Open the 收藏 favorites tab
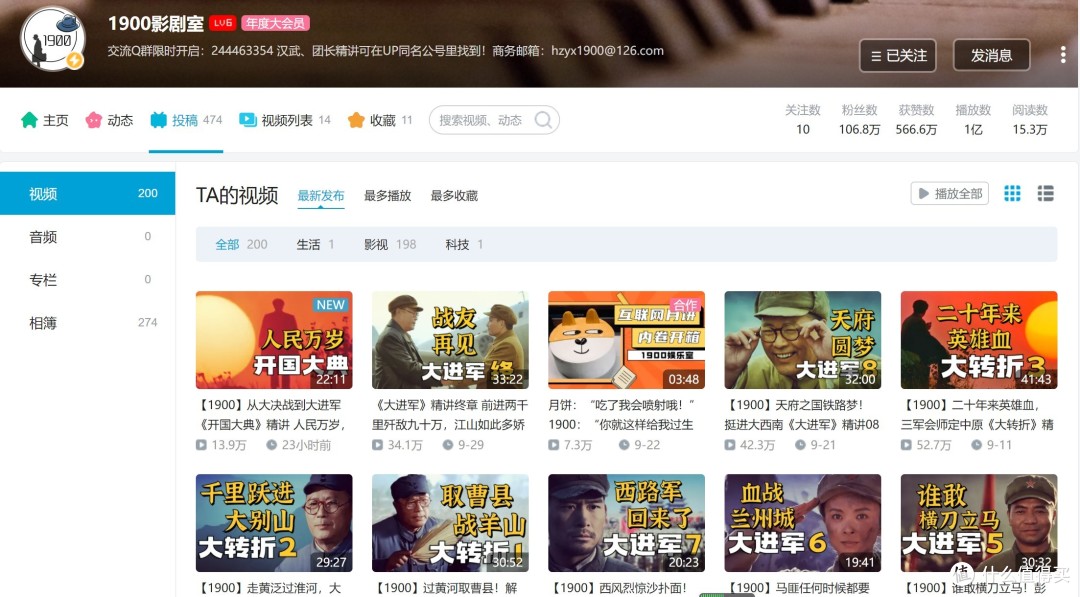 tap(380, 120)
